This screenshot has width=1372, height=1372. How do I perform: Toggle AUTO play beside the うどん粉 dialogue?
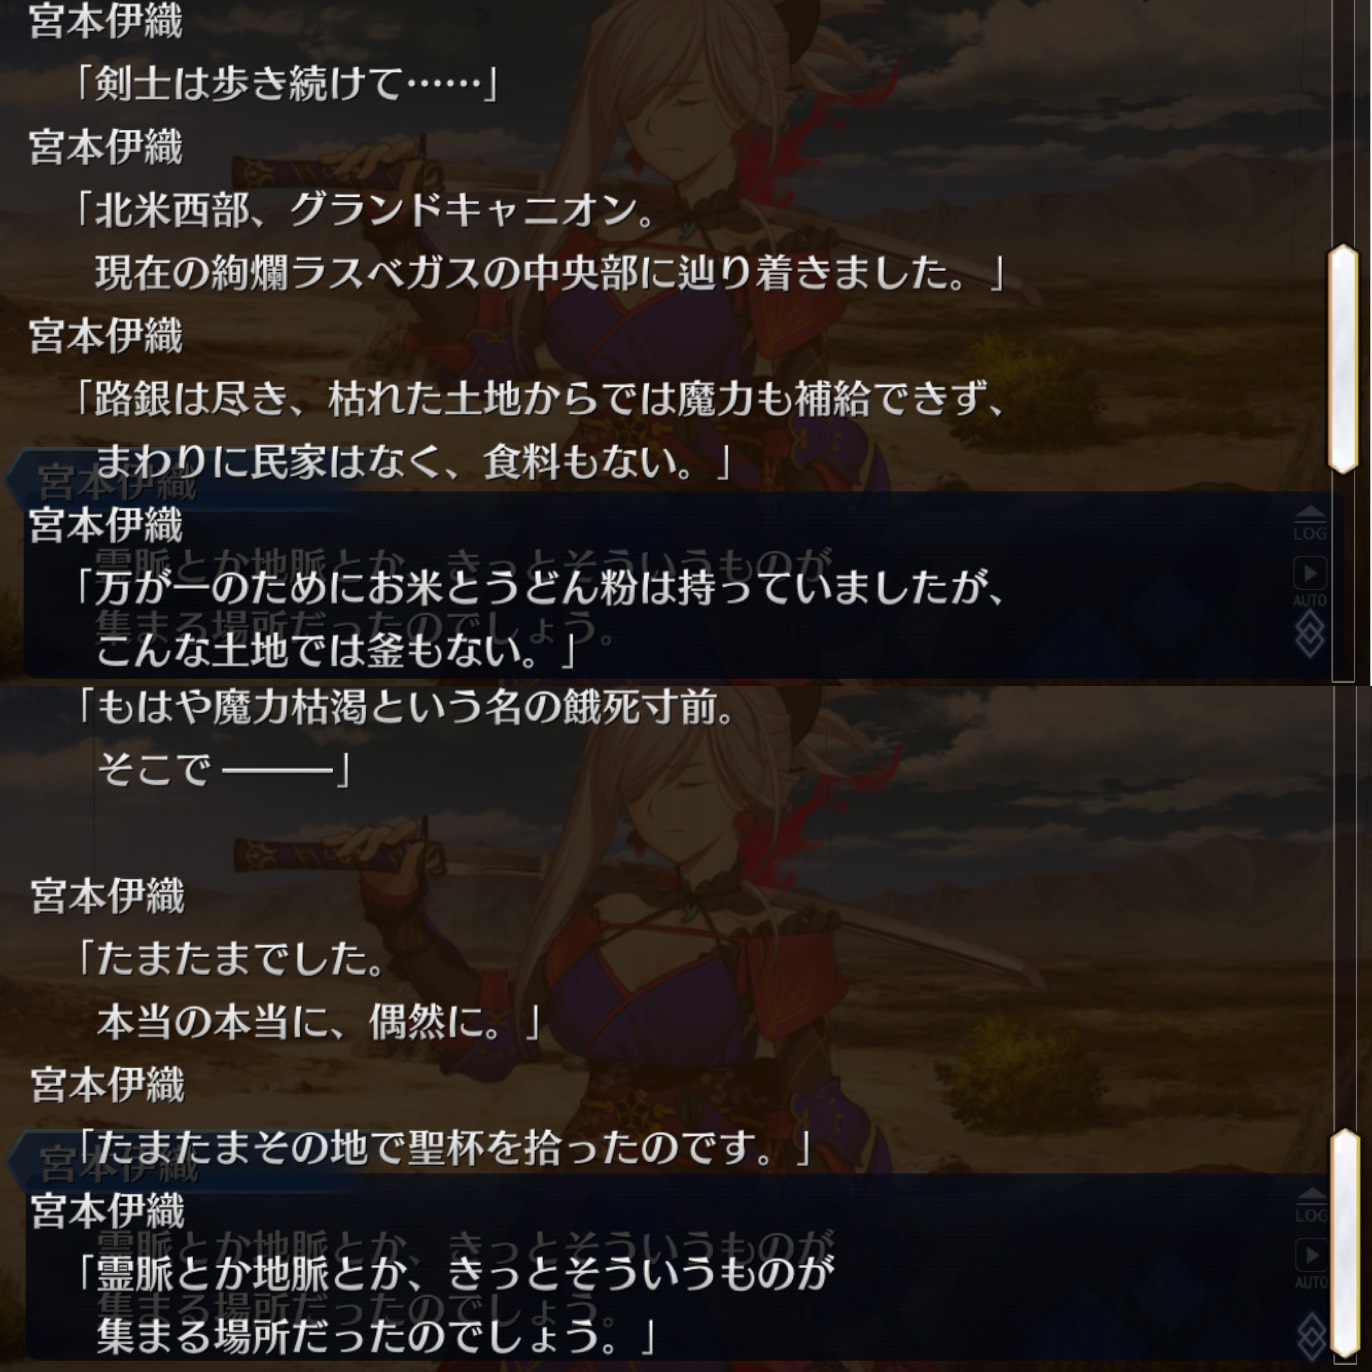point(1310,582)
